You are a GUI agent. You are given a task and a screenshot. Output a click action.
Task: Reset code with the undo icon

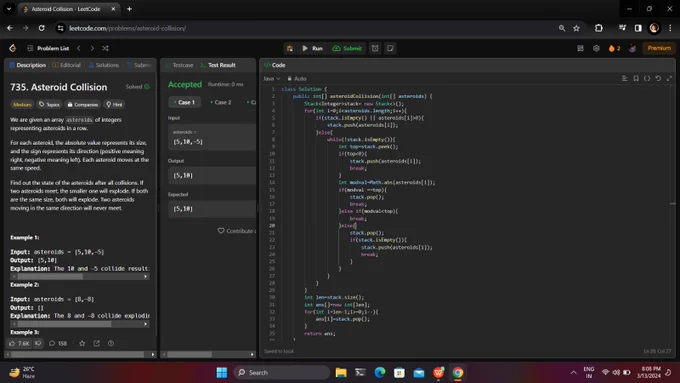click(658, 79)
